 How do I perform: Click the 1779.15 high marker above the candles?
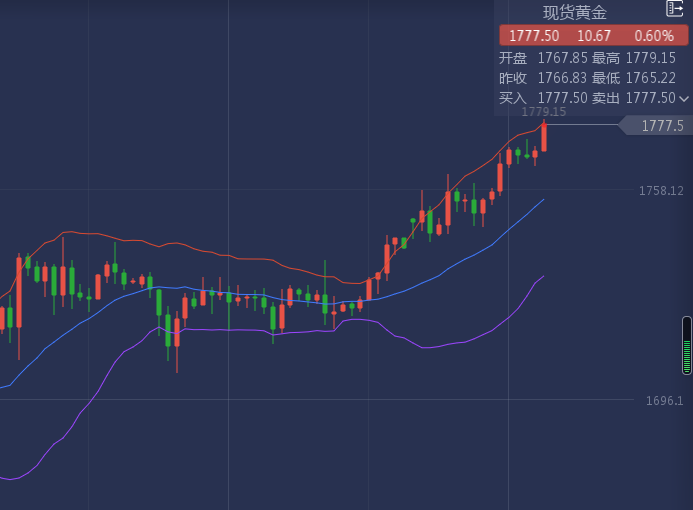(x=544, y=112)
